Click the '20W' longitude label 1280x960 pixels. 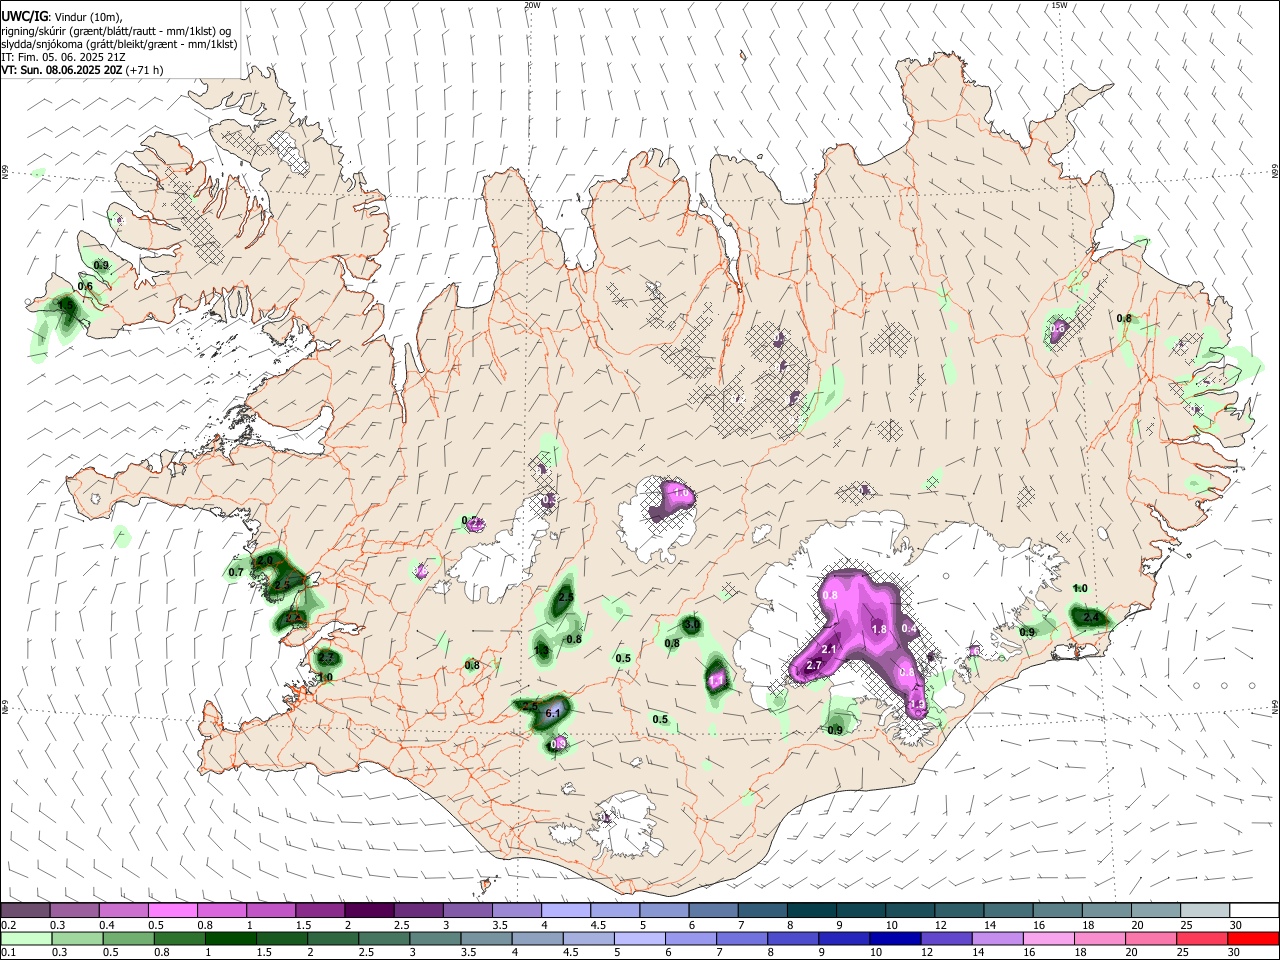click(532, 5)
